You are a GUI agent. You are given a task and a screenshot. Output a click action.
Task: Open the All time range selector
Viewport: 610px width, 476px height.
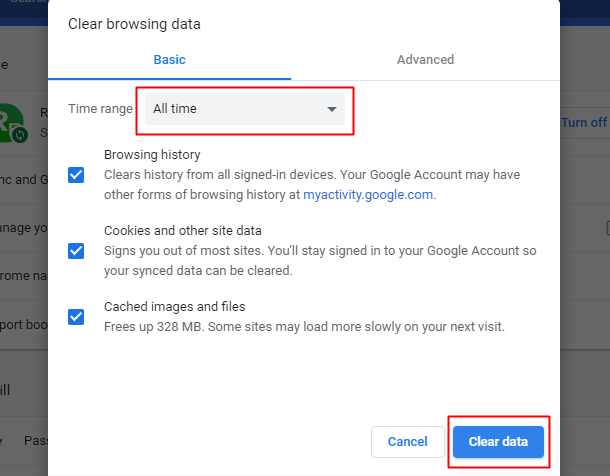click(x=245, y=109)
